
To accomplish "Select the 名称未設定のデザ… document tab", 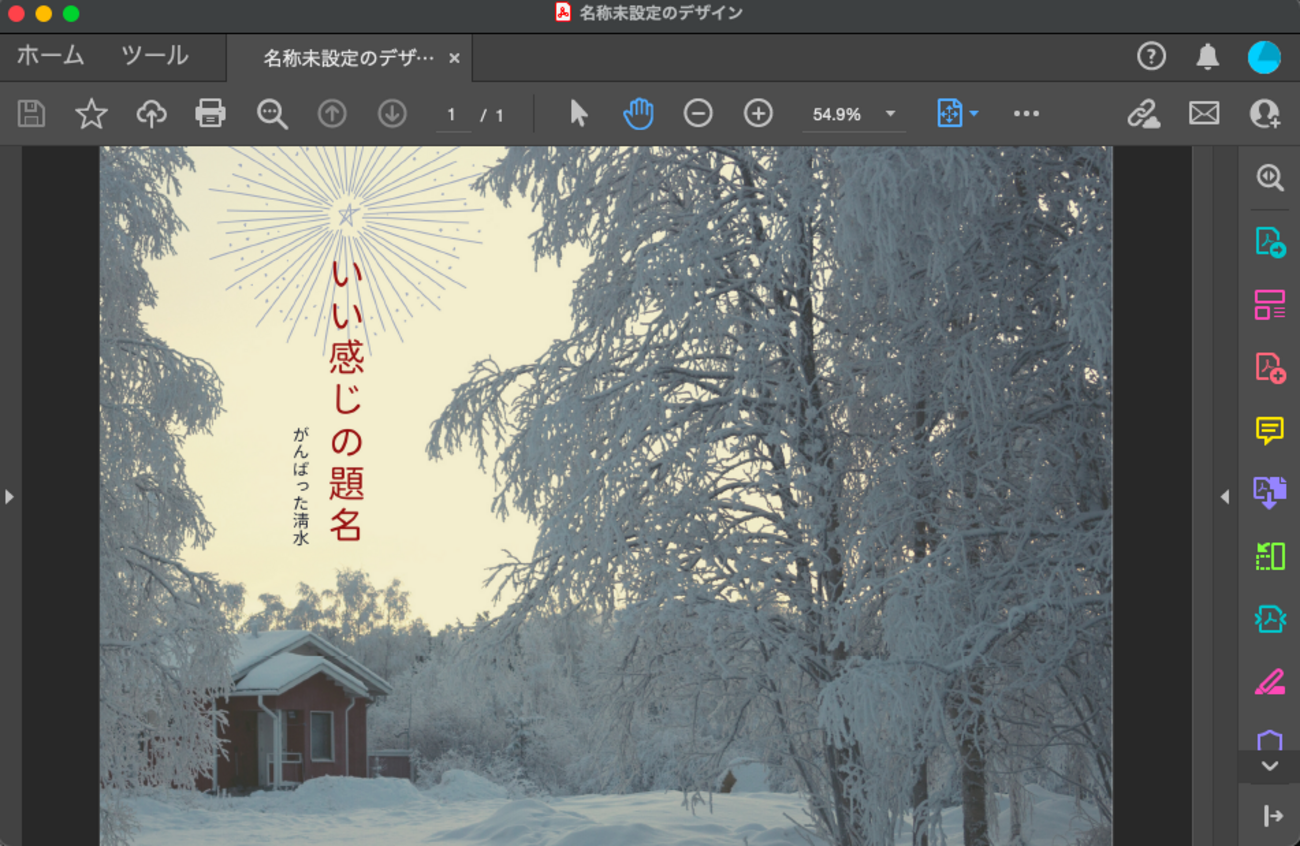I will click(349, 58).
